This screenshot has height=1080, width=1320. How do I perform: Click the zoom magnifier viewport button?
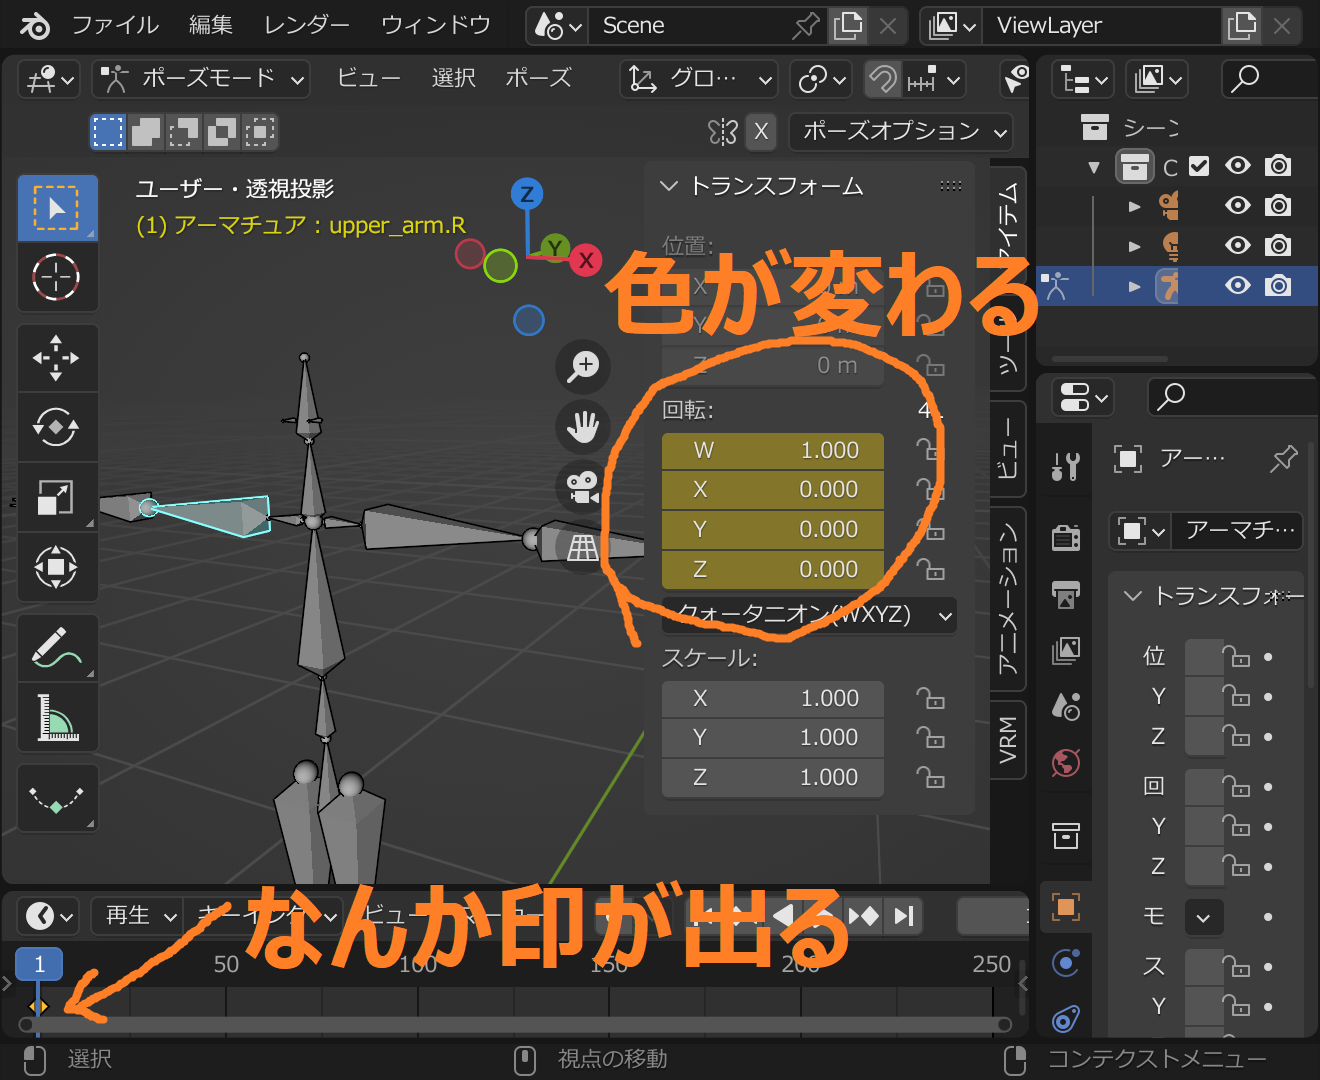pyautogui.click(x=583, y=366)
